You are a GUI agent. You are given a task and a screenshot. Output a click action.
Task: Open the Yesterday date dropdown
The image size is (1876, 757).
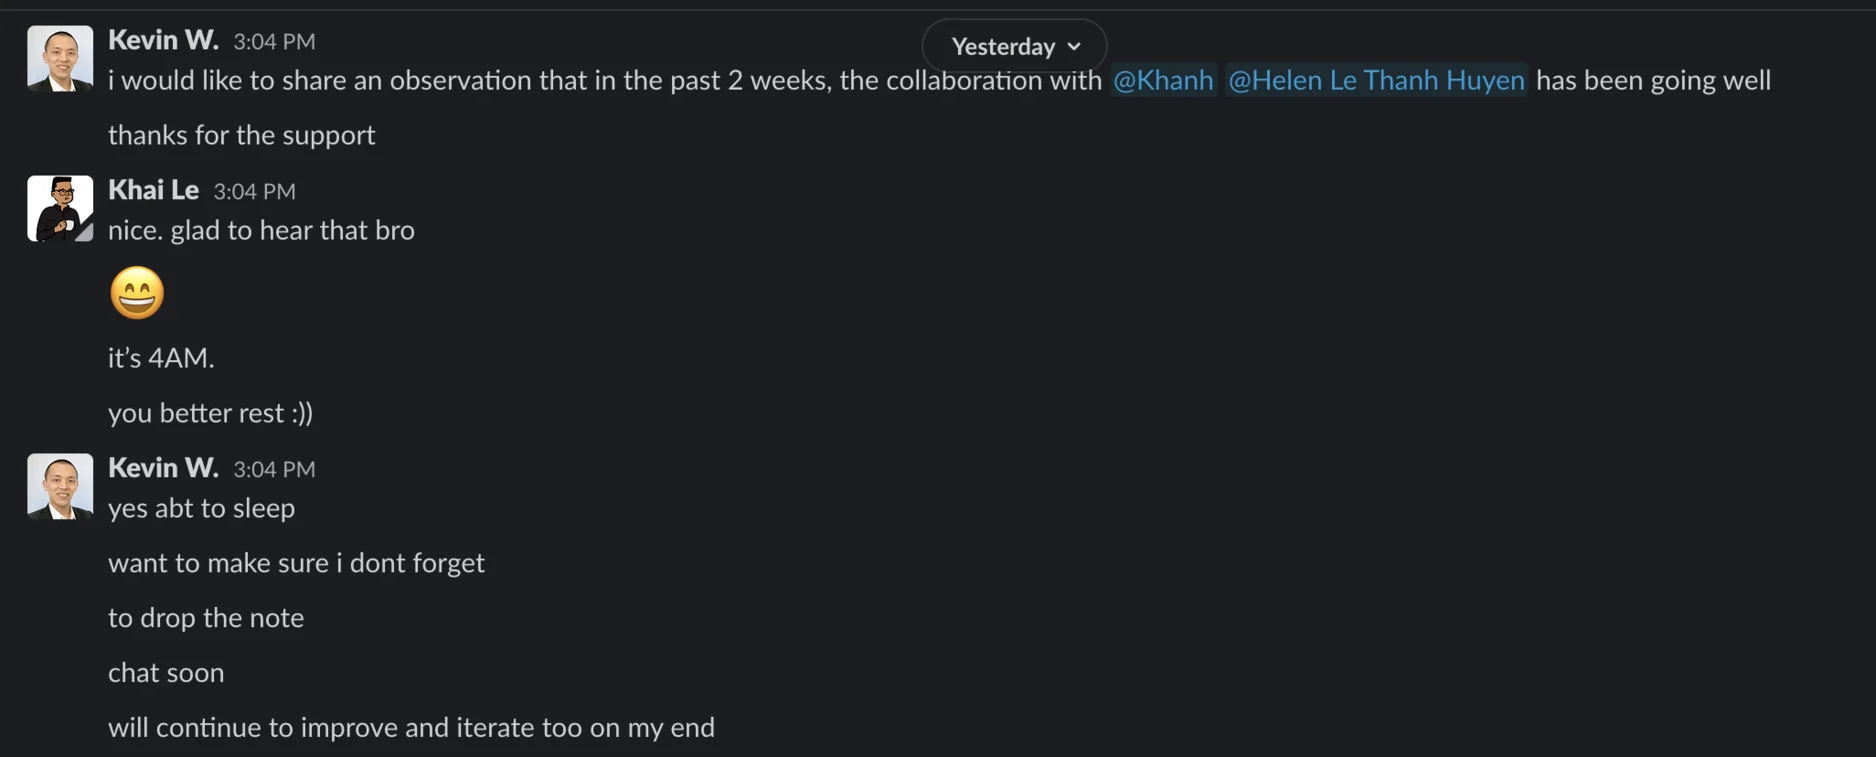click(1014, 46)
